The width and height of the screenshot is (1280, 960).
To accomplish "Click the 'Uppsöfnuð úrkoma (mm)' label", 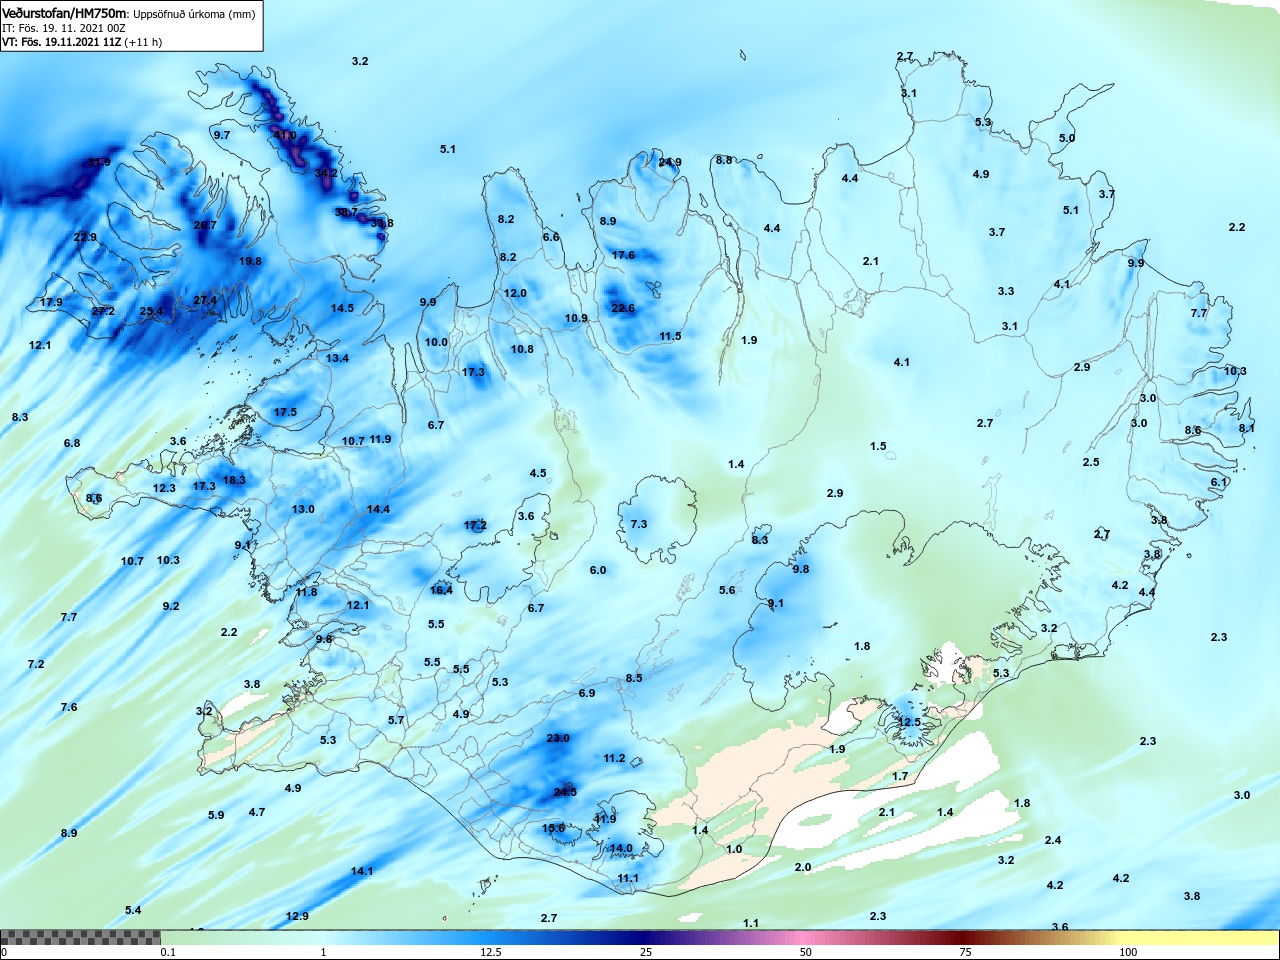I will pos(194,14).
